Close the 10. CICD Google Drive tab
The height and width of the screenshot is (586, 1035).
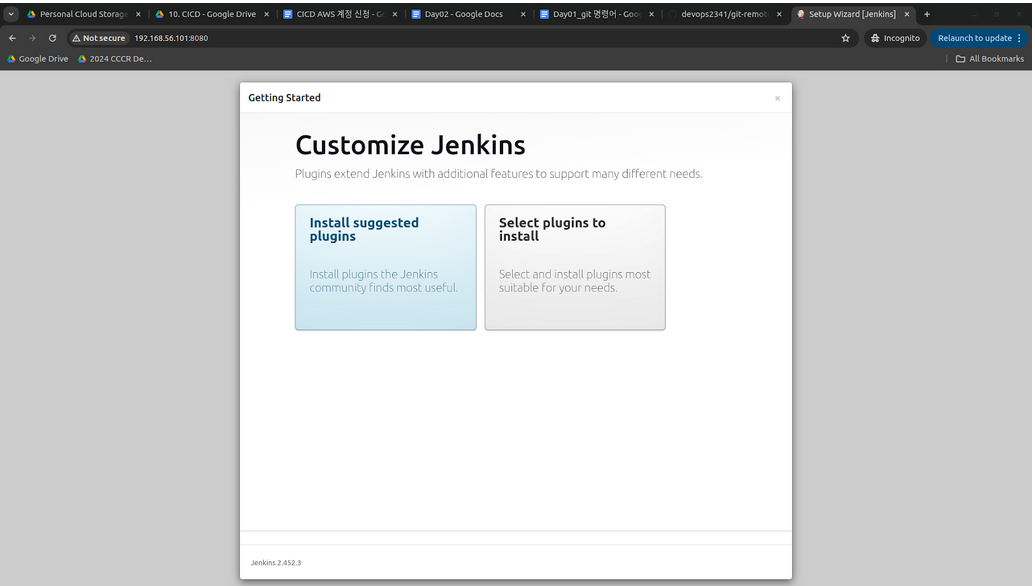[x=267, y=14]
